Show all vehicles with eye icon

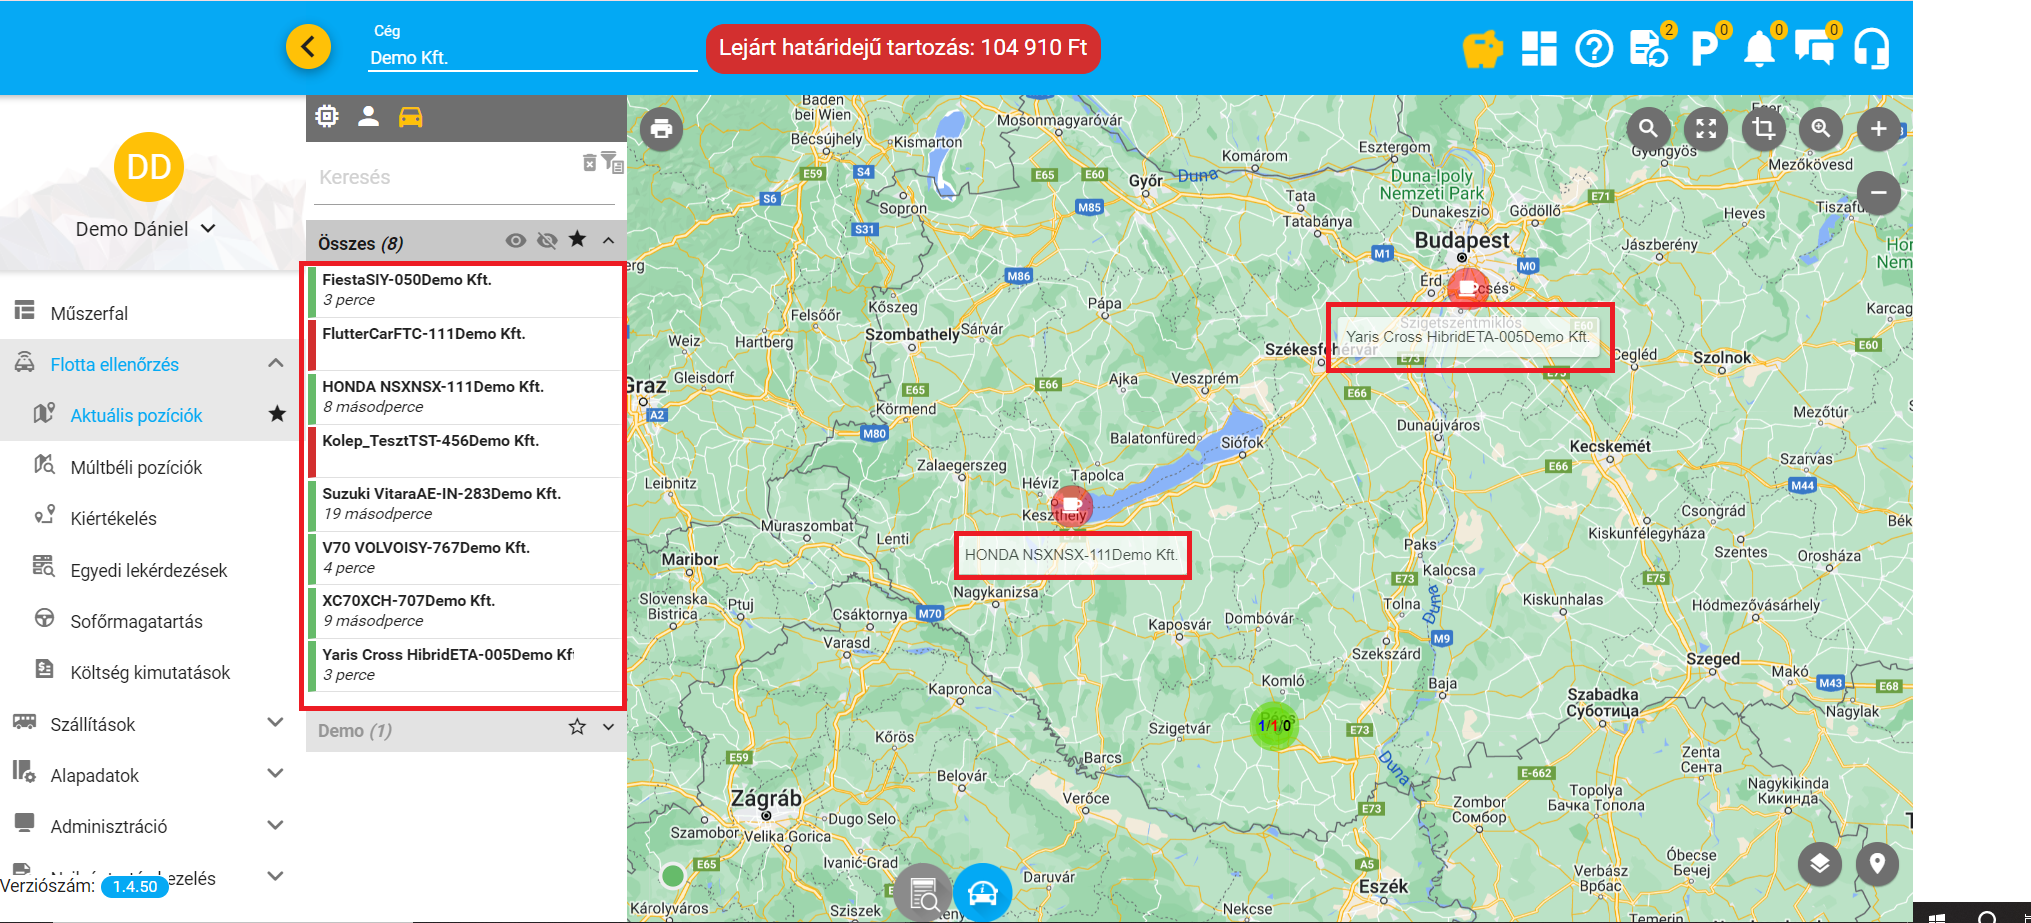[x=515, y=241]
